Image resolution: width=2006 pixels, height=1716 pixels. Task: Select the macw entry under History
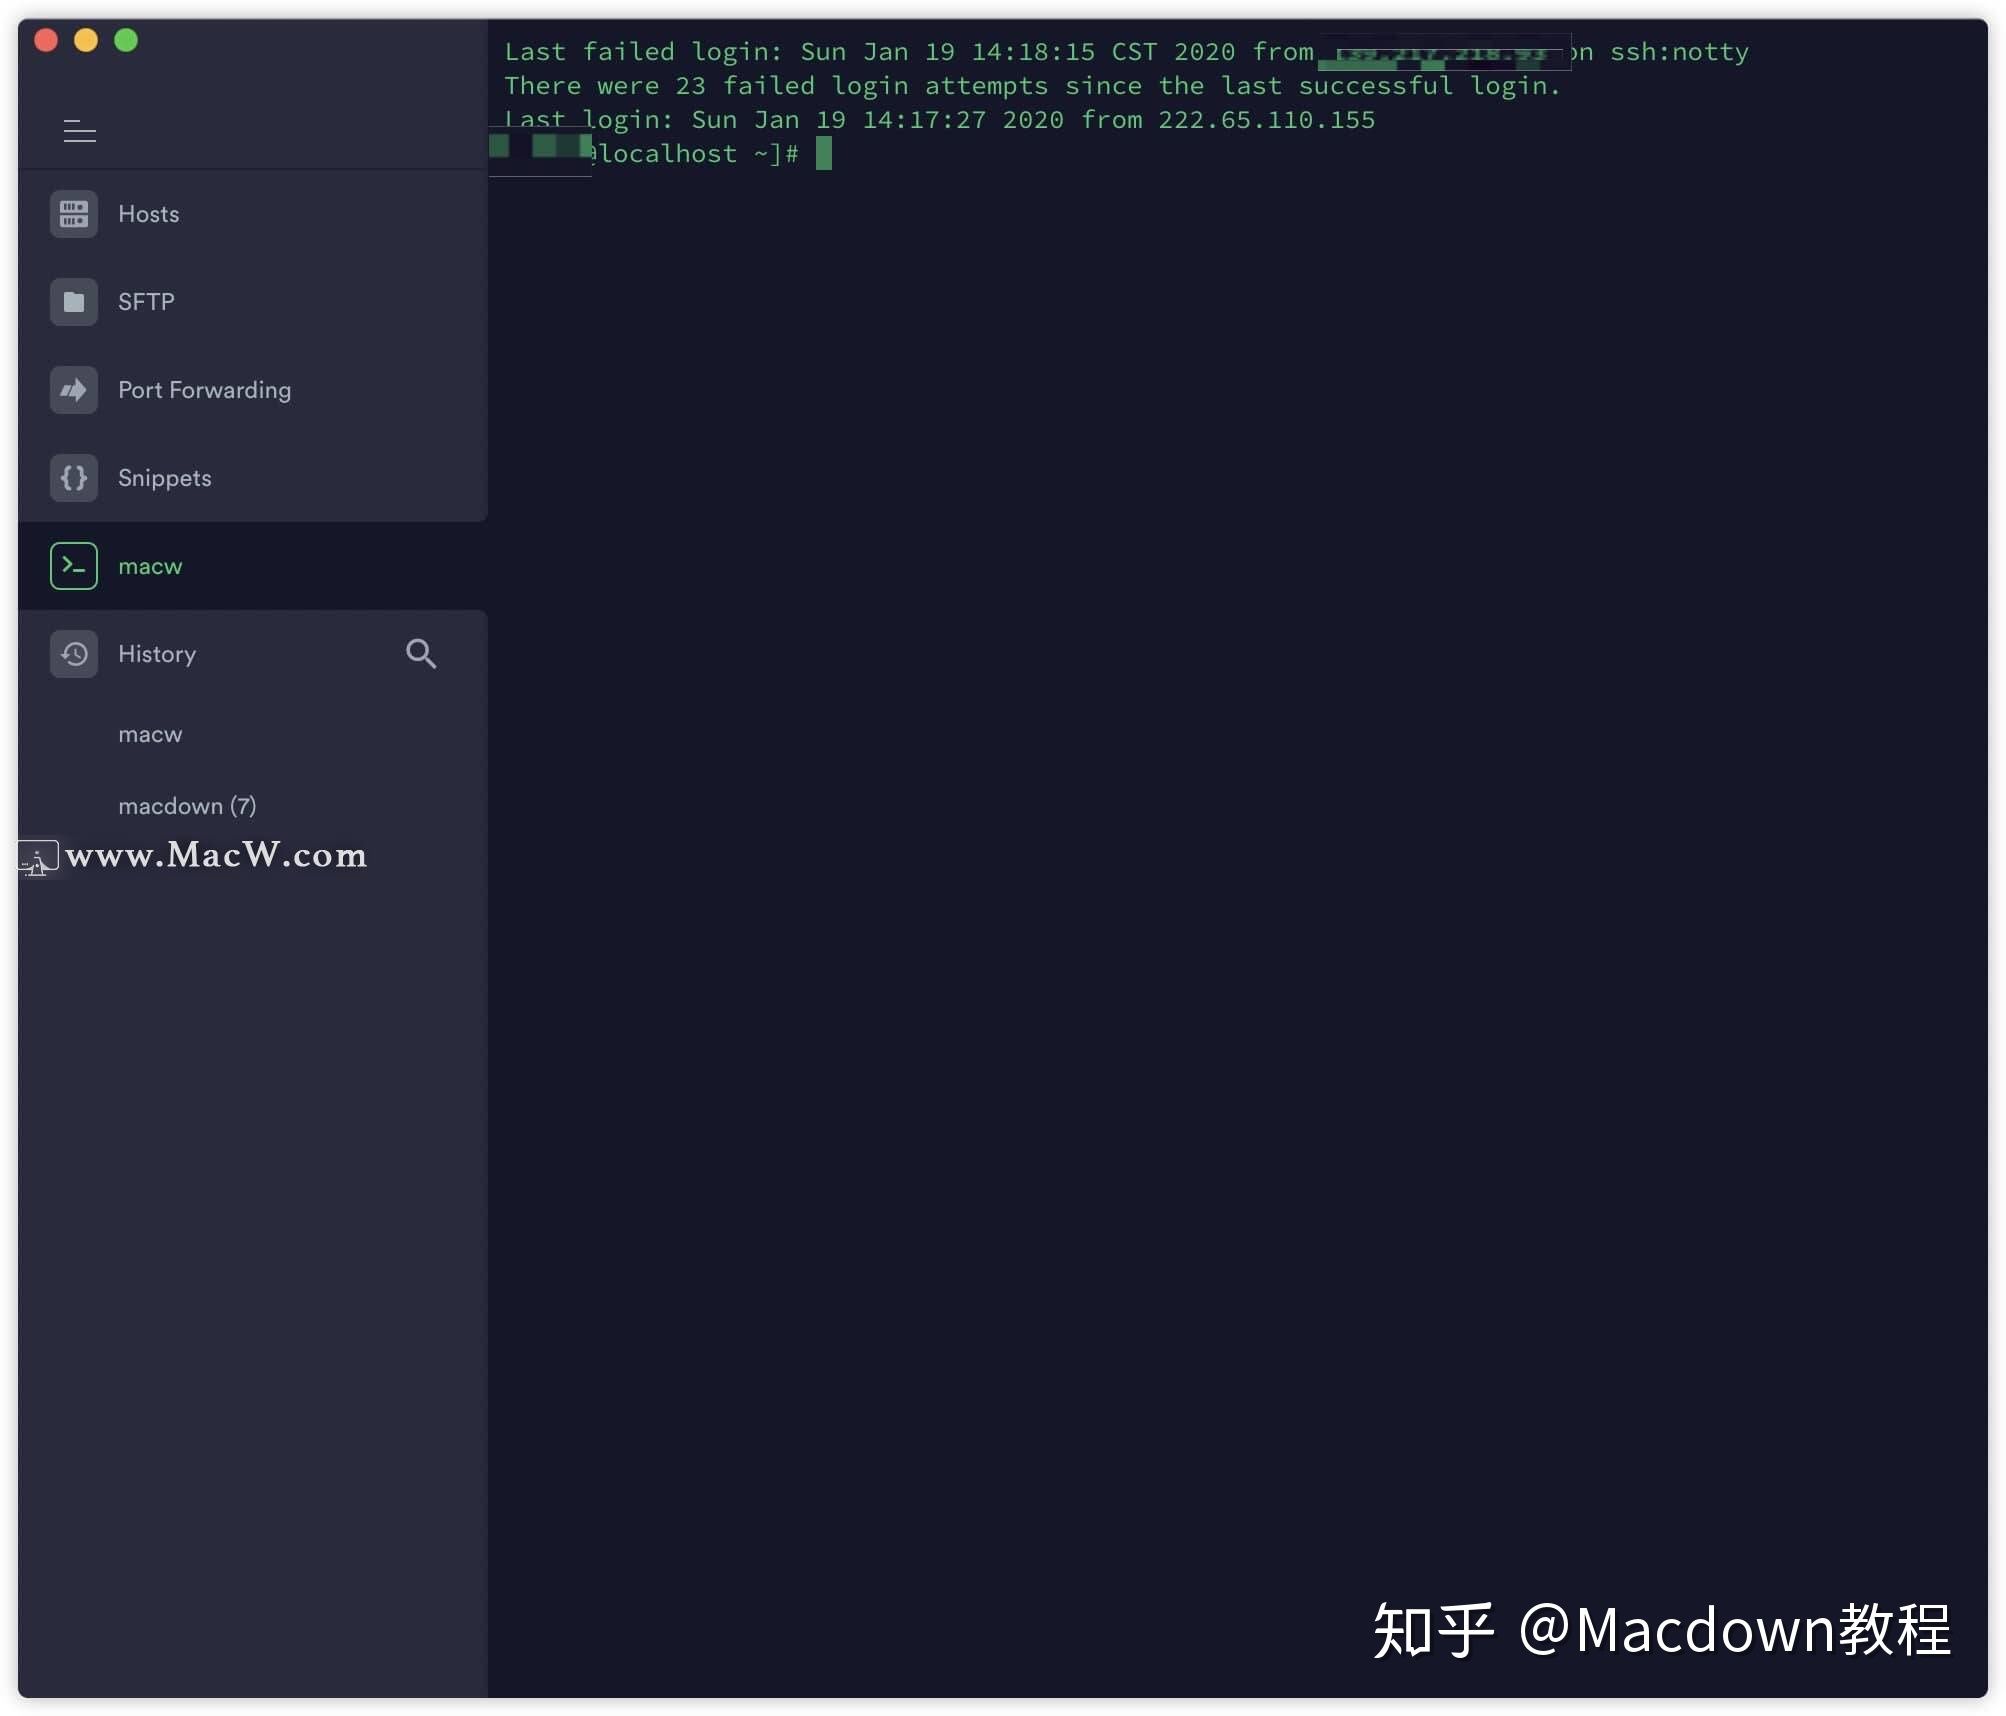150,735
